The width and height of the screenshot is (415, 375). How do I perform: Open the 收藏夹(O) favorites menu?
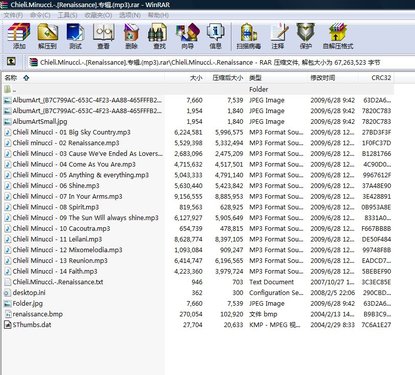[98, 15]
